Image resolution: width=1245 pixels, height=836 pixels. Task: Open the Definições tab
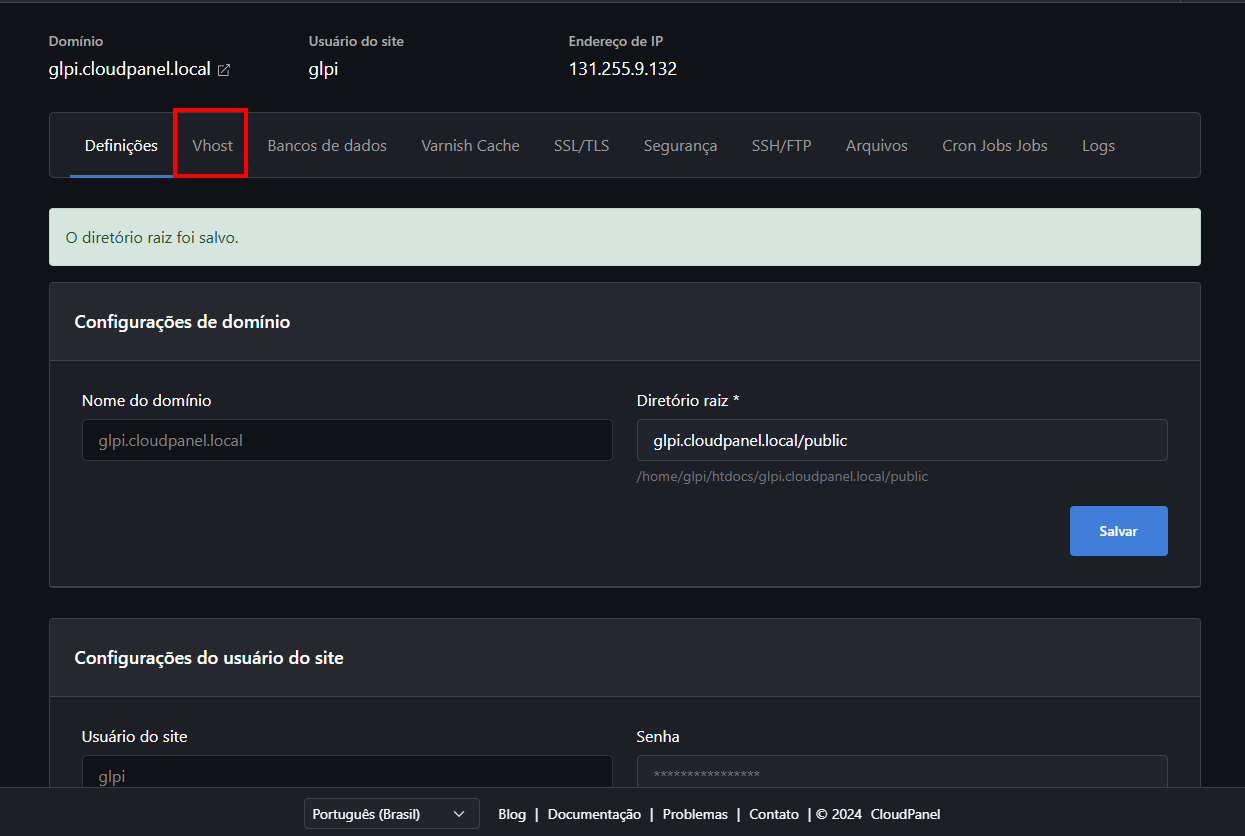click(121, 146)
